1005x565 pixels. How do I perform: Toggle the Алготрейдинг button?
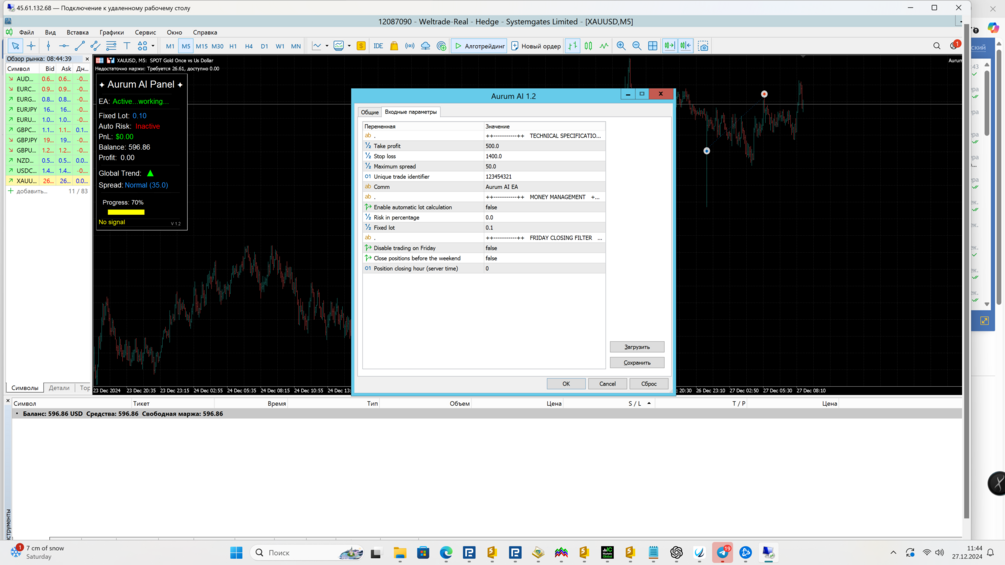coord(479,46)
